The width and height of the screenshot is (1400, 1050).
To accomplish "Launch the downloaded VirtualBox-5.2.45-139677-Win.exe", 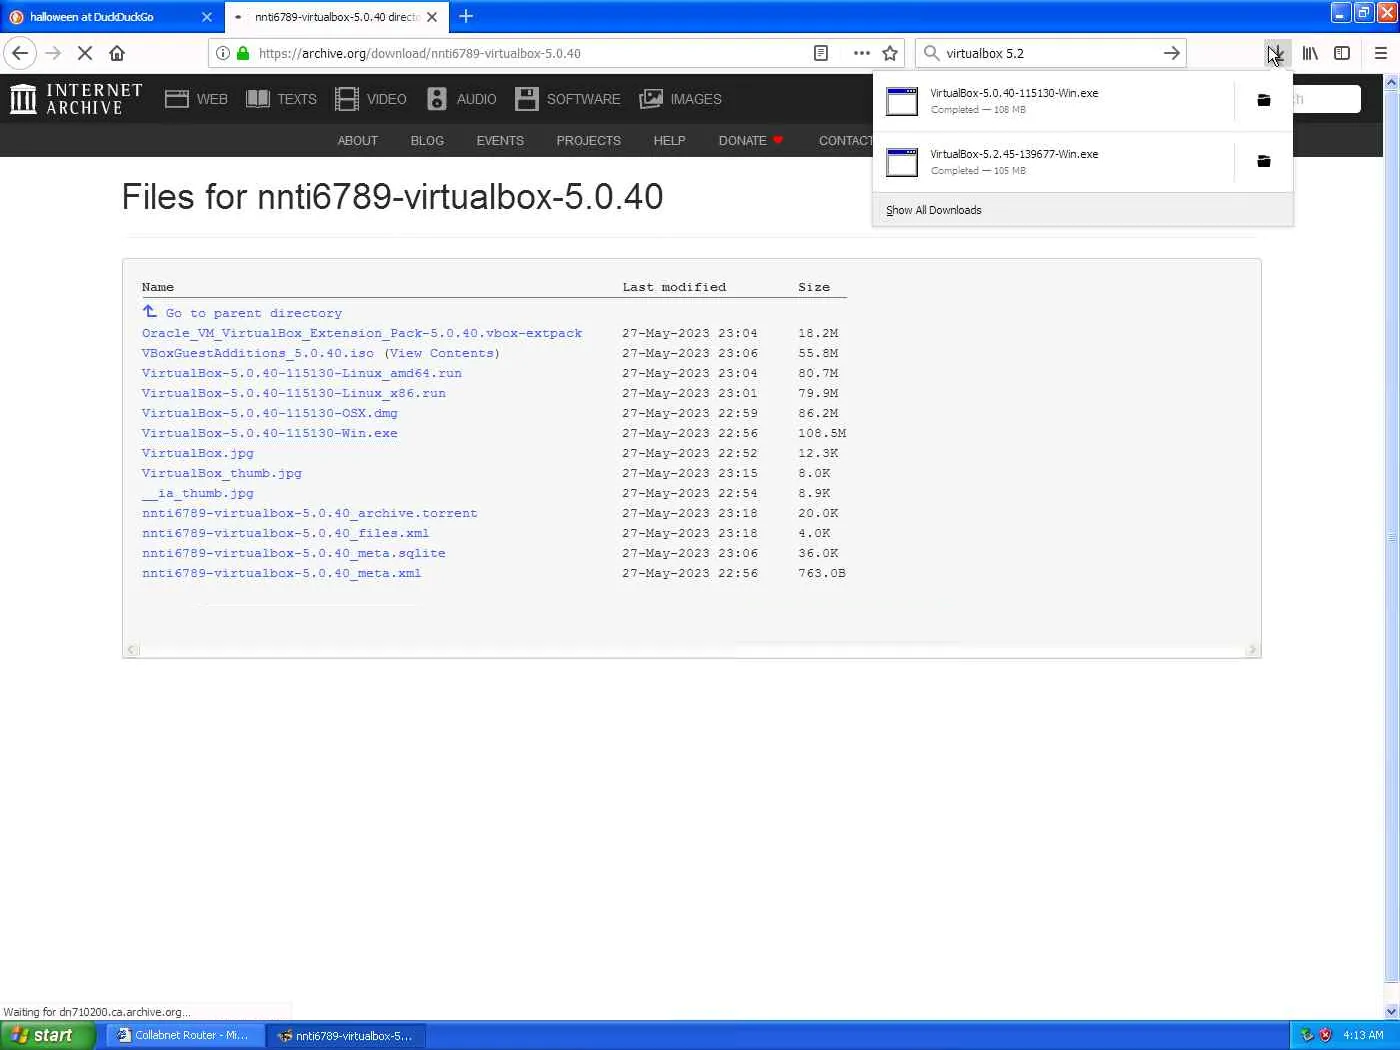I will click(x=1053, y=162).
